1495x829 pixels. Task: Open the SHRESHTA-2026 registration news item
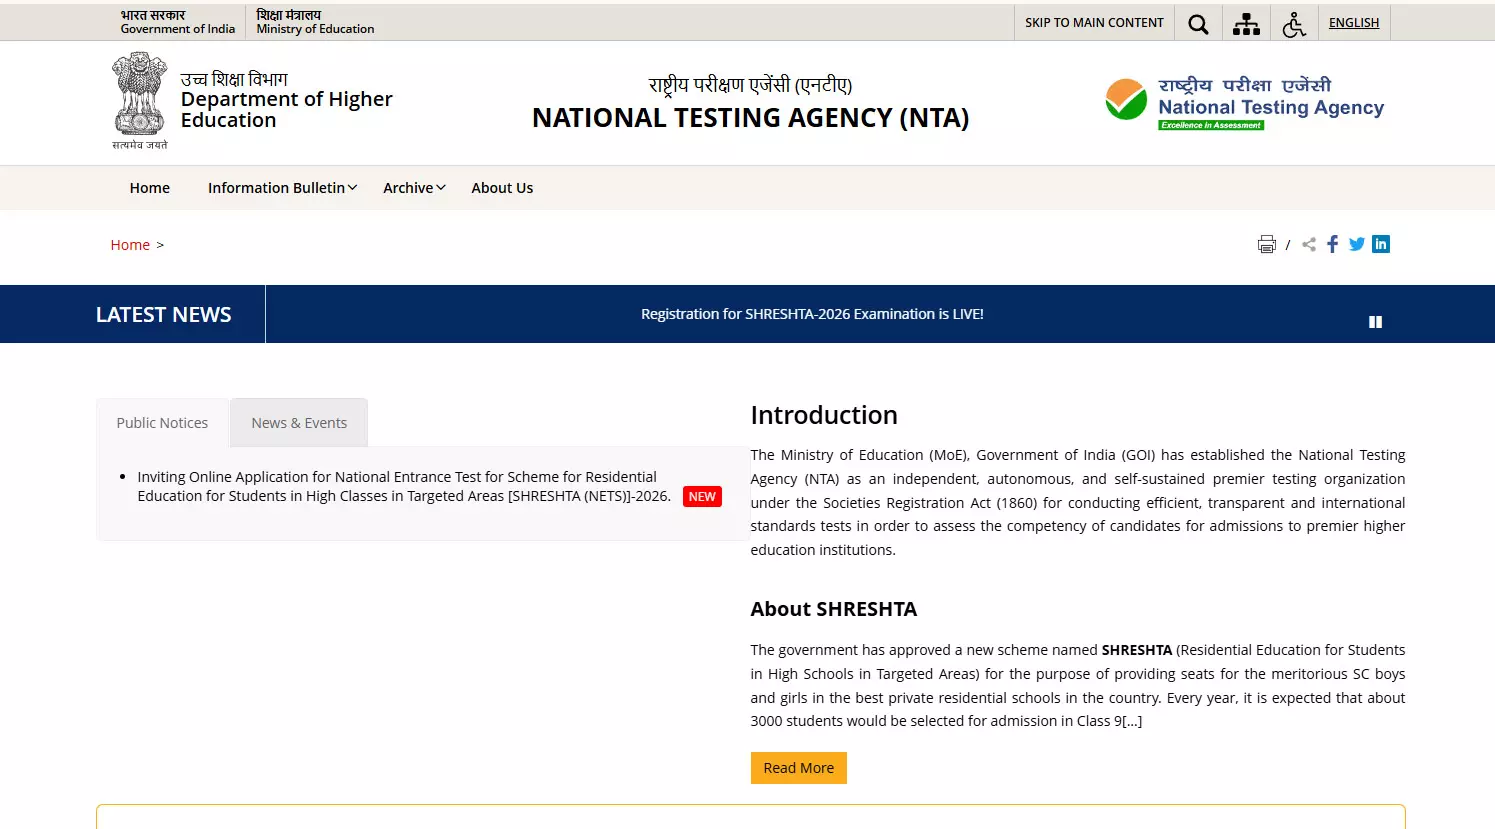click(812, 314)
